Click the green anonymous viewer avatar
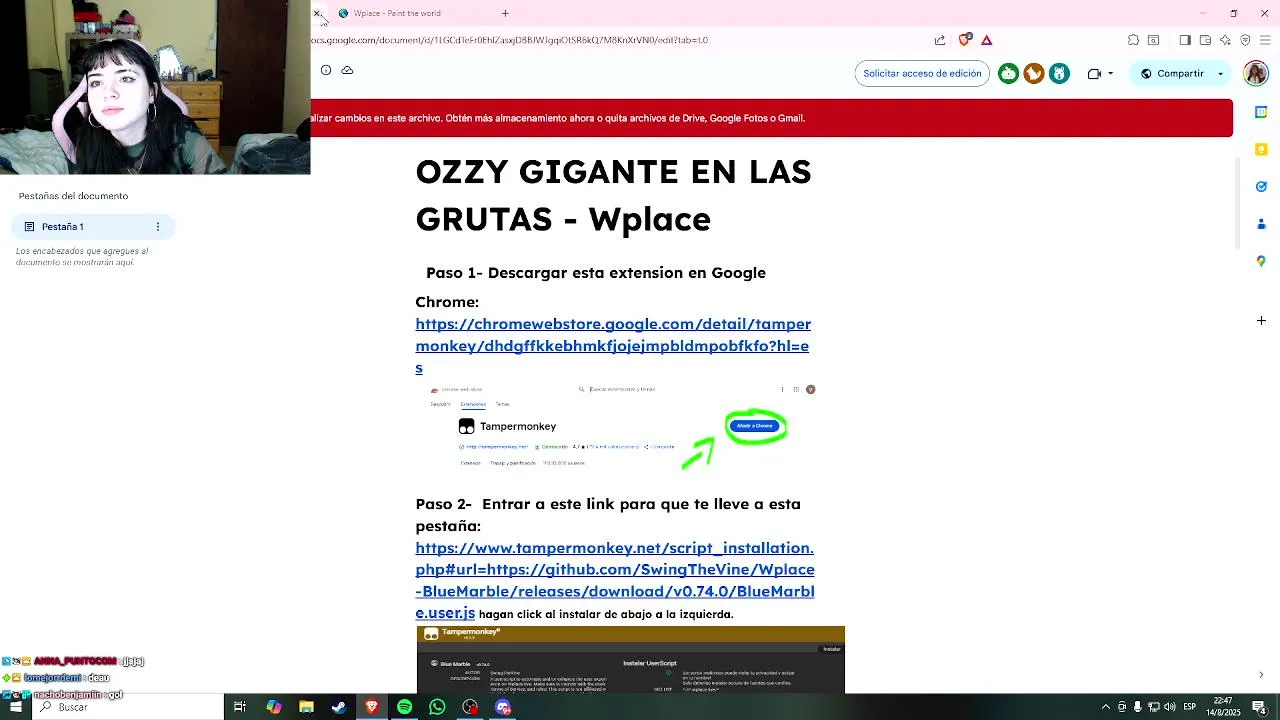The height and width of the screenshot is (720, 1280). coord(1008,73)
